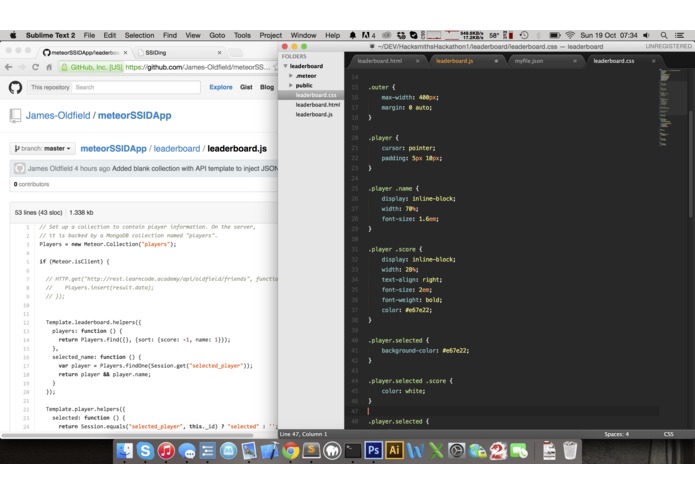
Task: Click the GitHub search field
Action: click(137, 87)
